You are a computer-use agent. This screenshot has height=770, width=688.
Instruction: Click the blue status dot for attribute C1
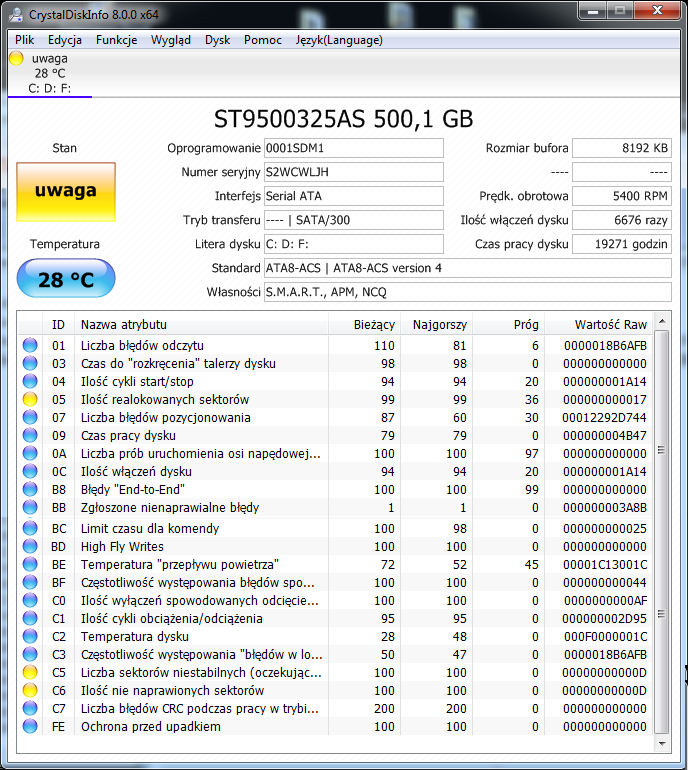pos(30,618)
